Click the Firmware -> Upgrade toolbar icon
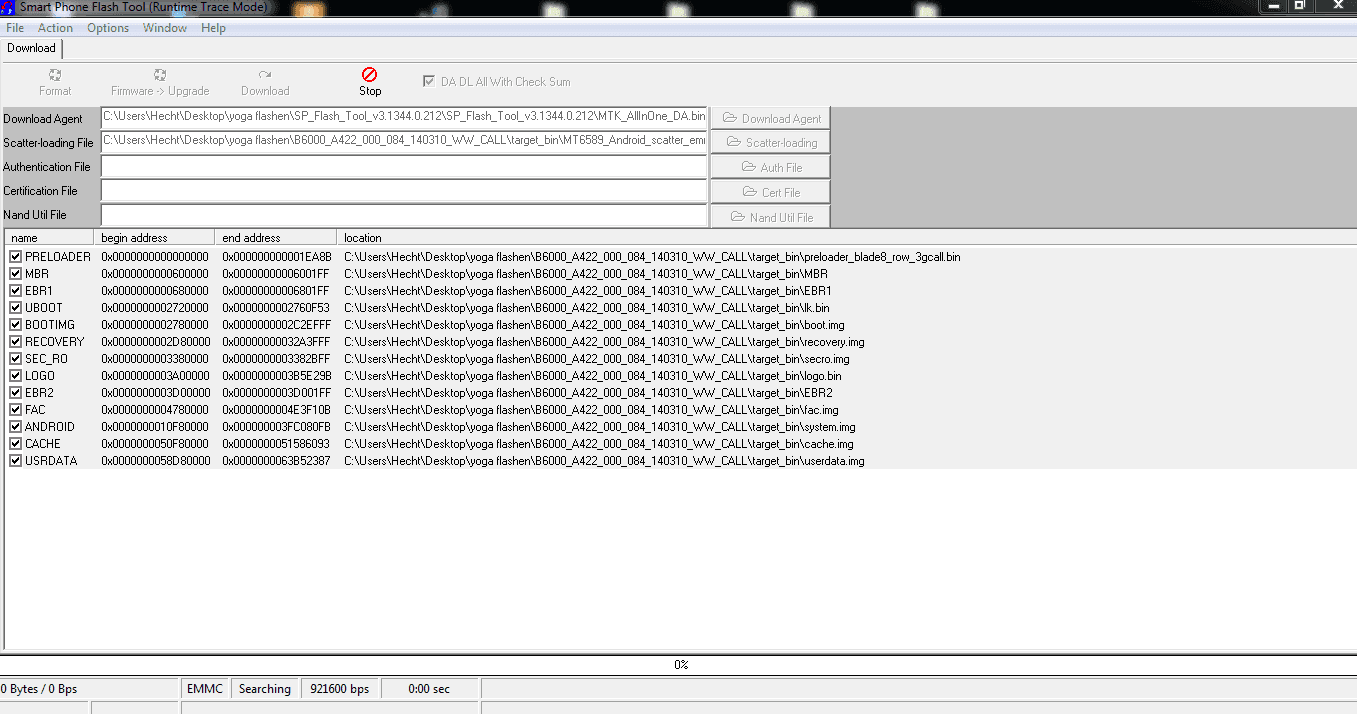 [160, 75]
